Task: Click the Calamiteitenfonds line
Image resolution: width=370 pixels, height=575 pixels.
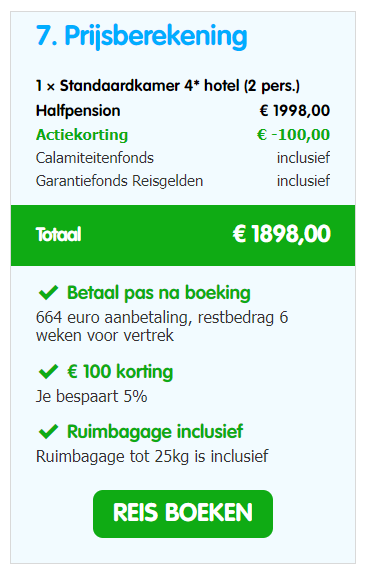Action: (x=183, y=158)
